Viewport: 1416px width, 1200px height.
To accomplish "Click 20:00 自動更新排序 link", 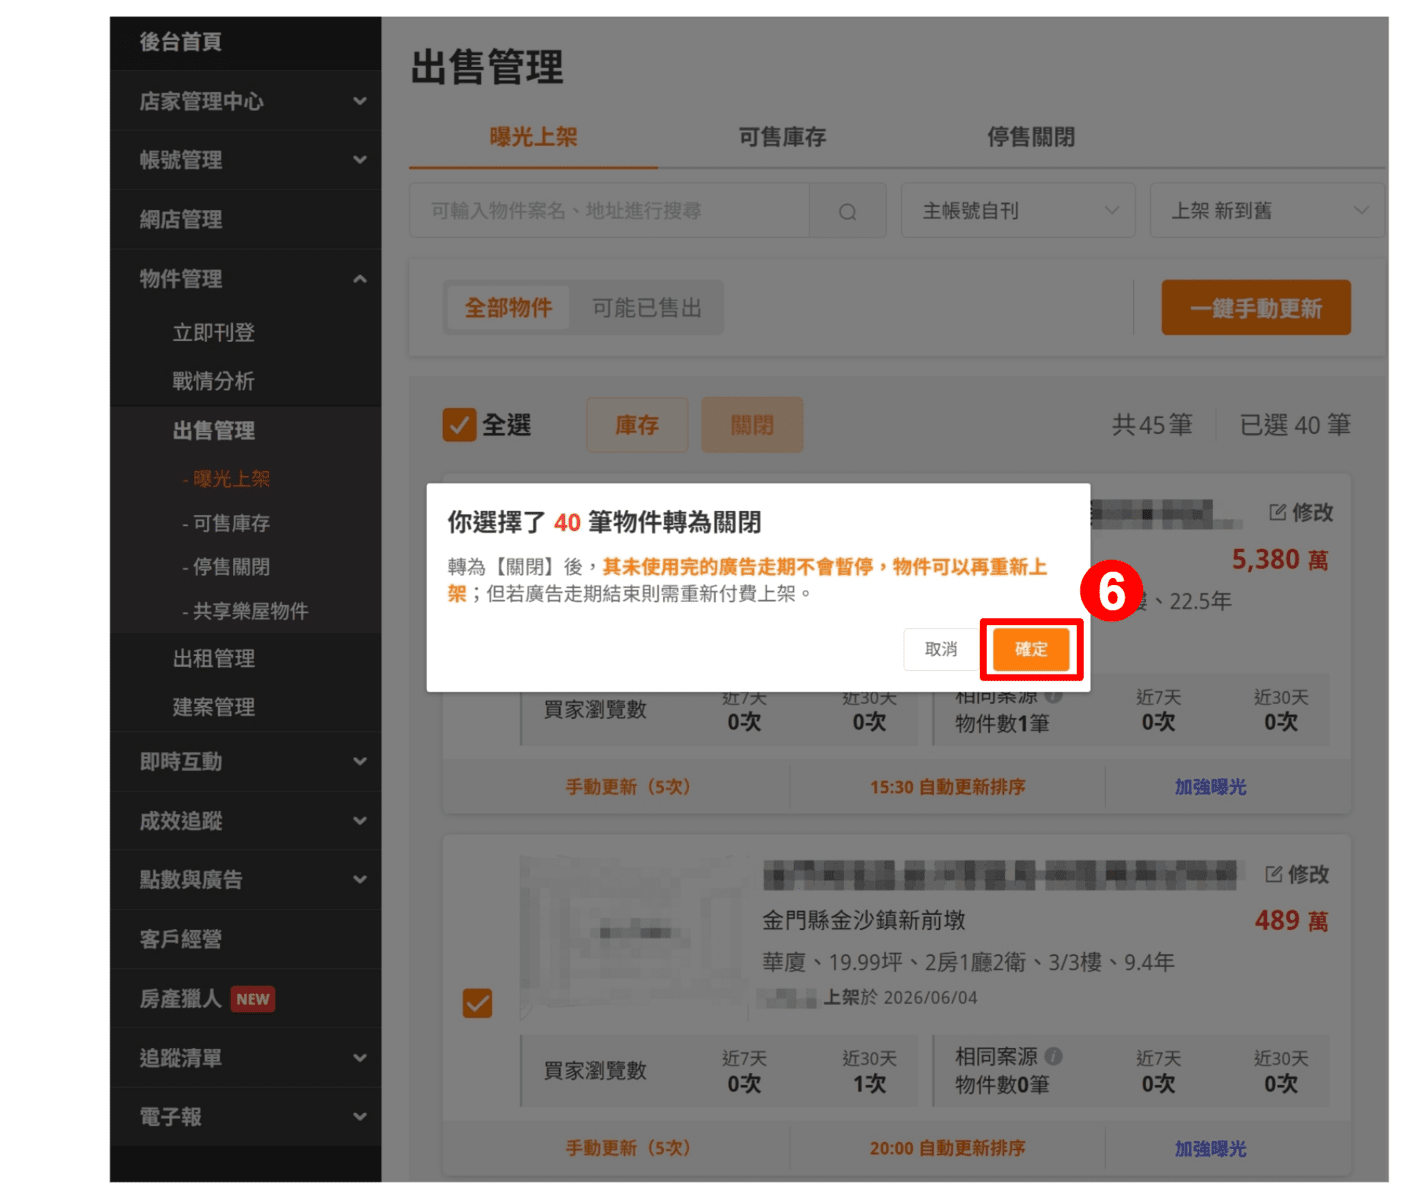I will tap(948, 1148).
